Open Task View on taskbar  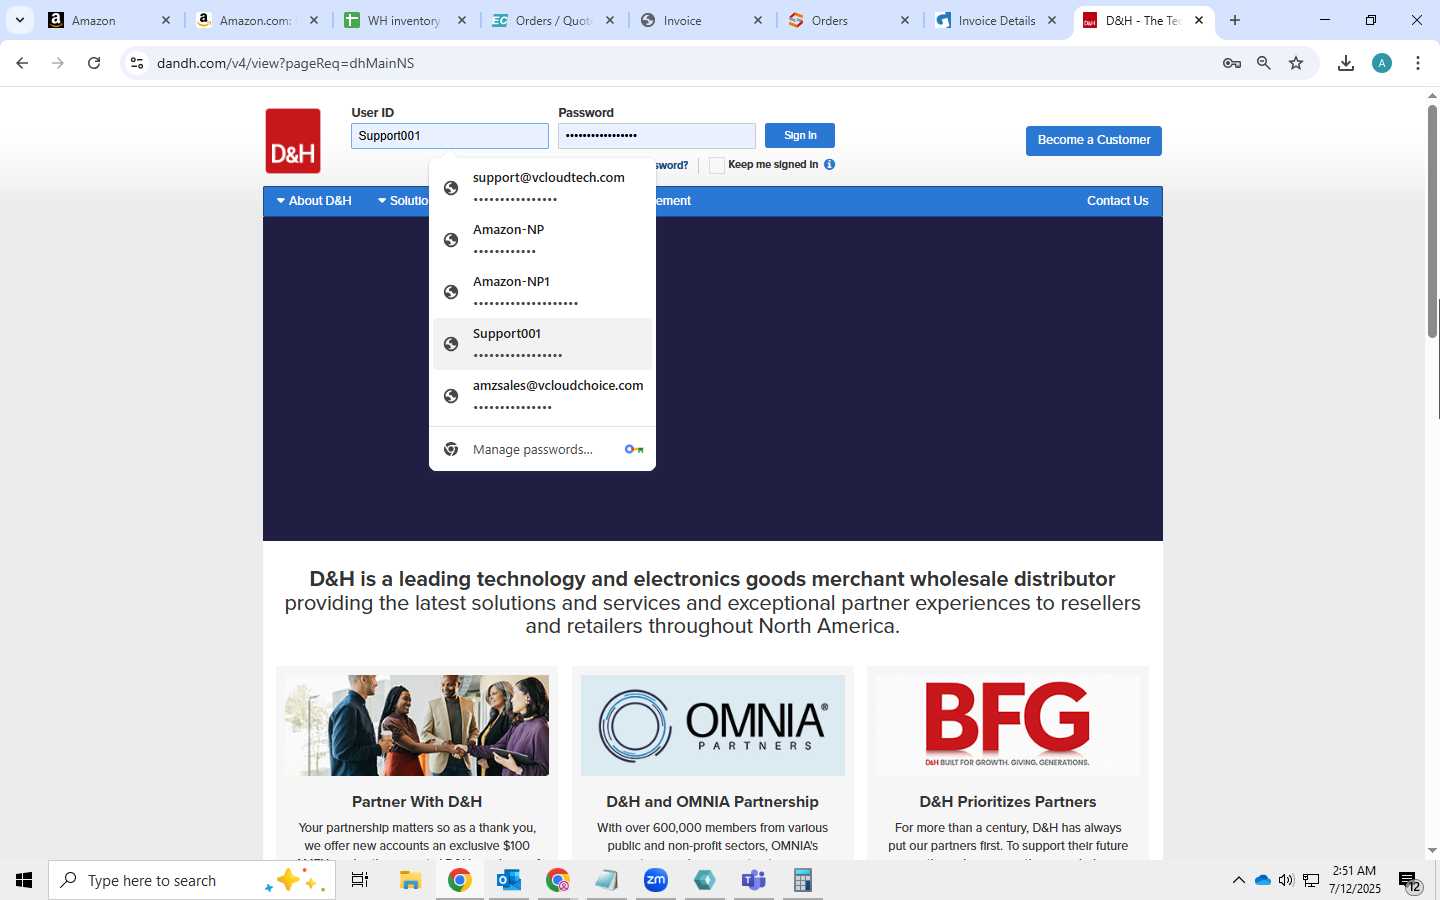[x=360, y=880]
